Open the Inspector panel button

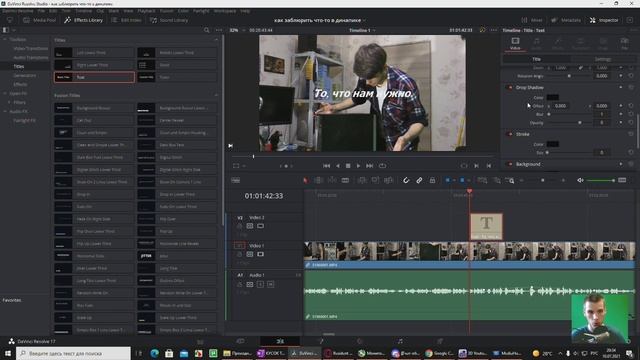pos(604,20)
